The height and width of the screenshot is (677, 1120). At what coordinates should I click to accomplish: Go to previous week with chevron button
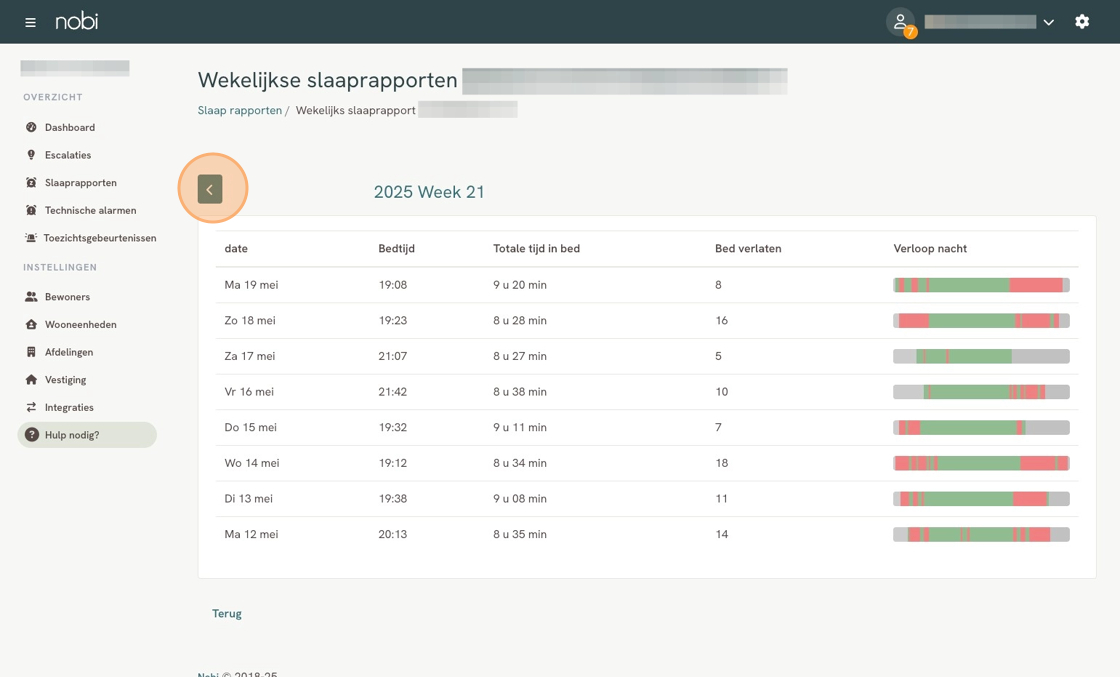pos(210,189)
